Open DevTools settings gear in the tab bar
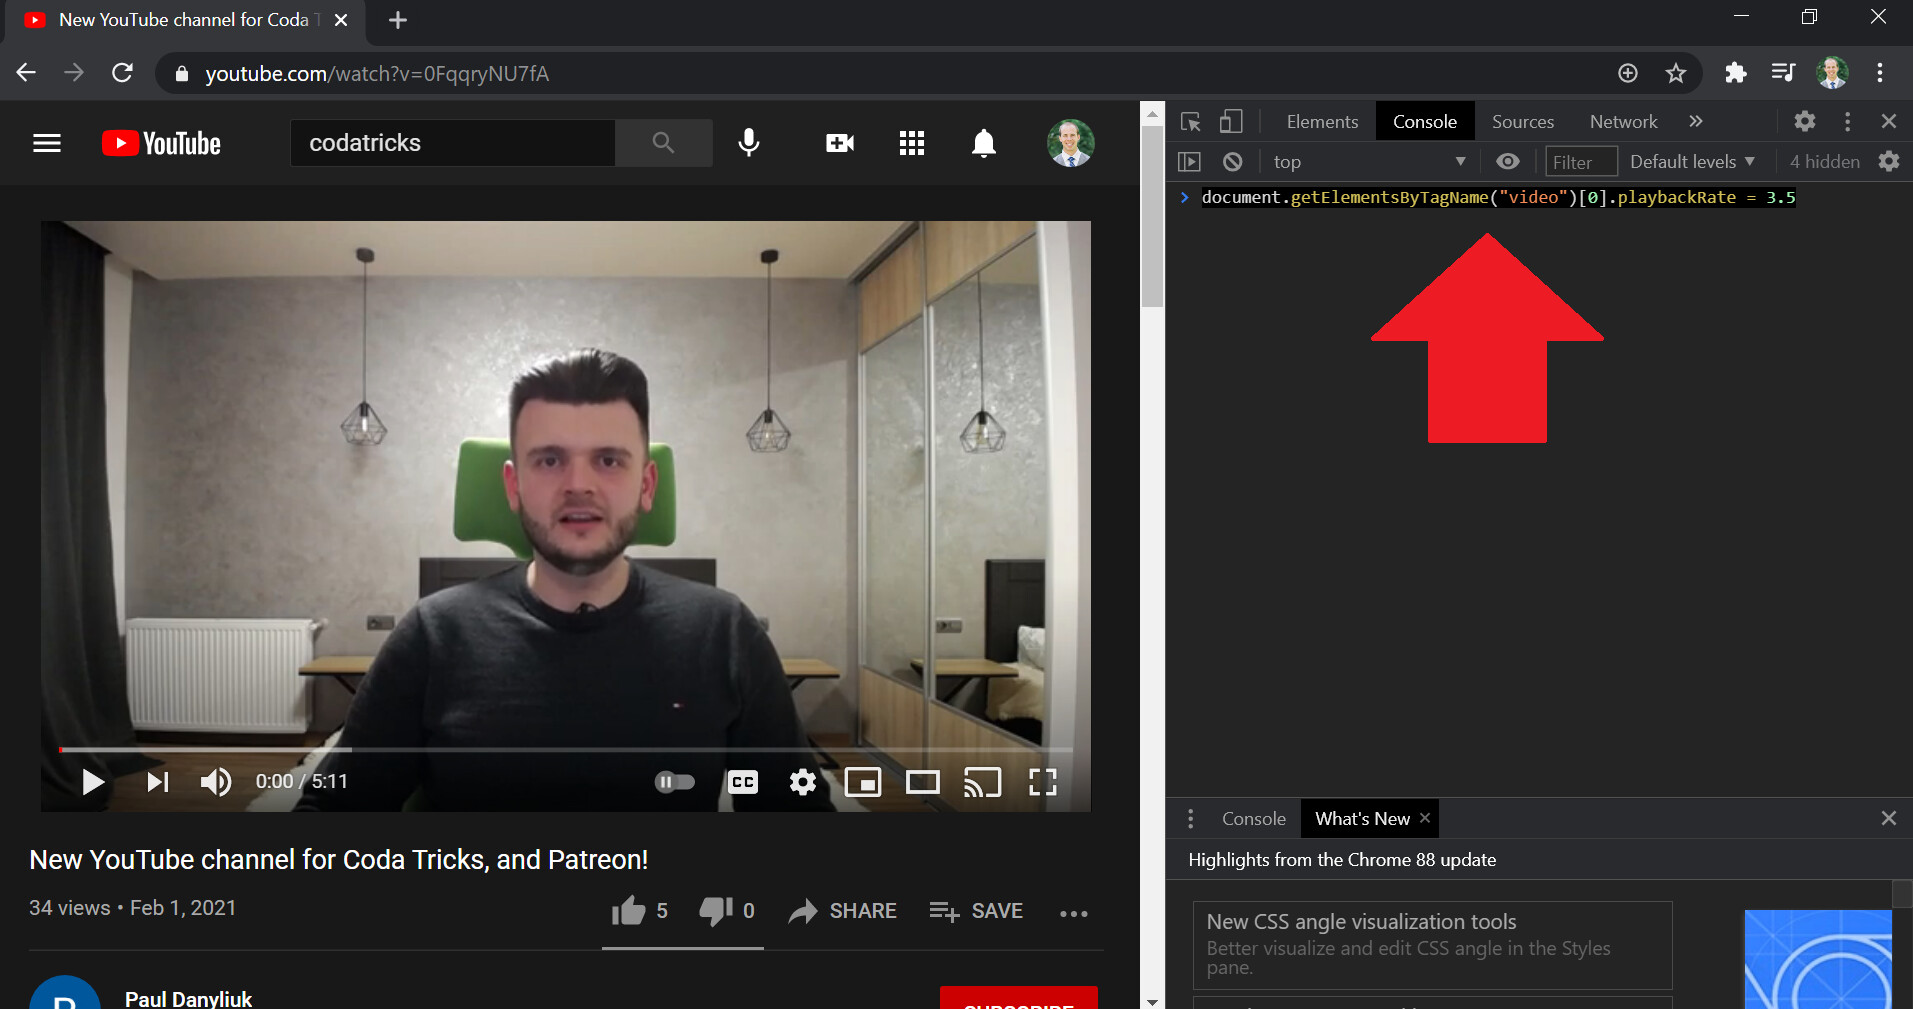1913x1009 pixels. pos(1805,121)
